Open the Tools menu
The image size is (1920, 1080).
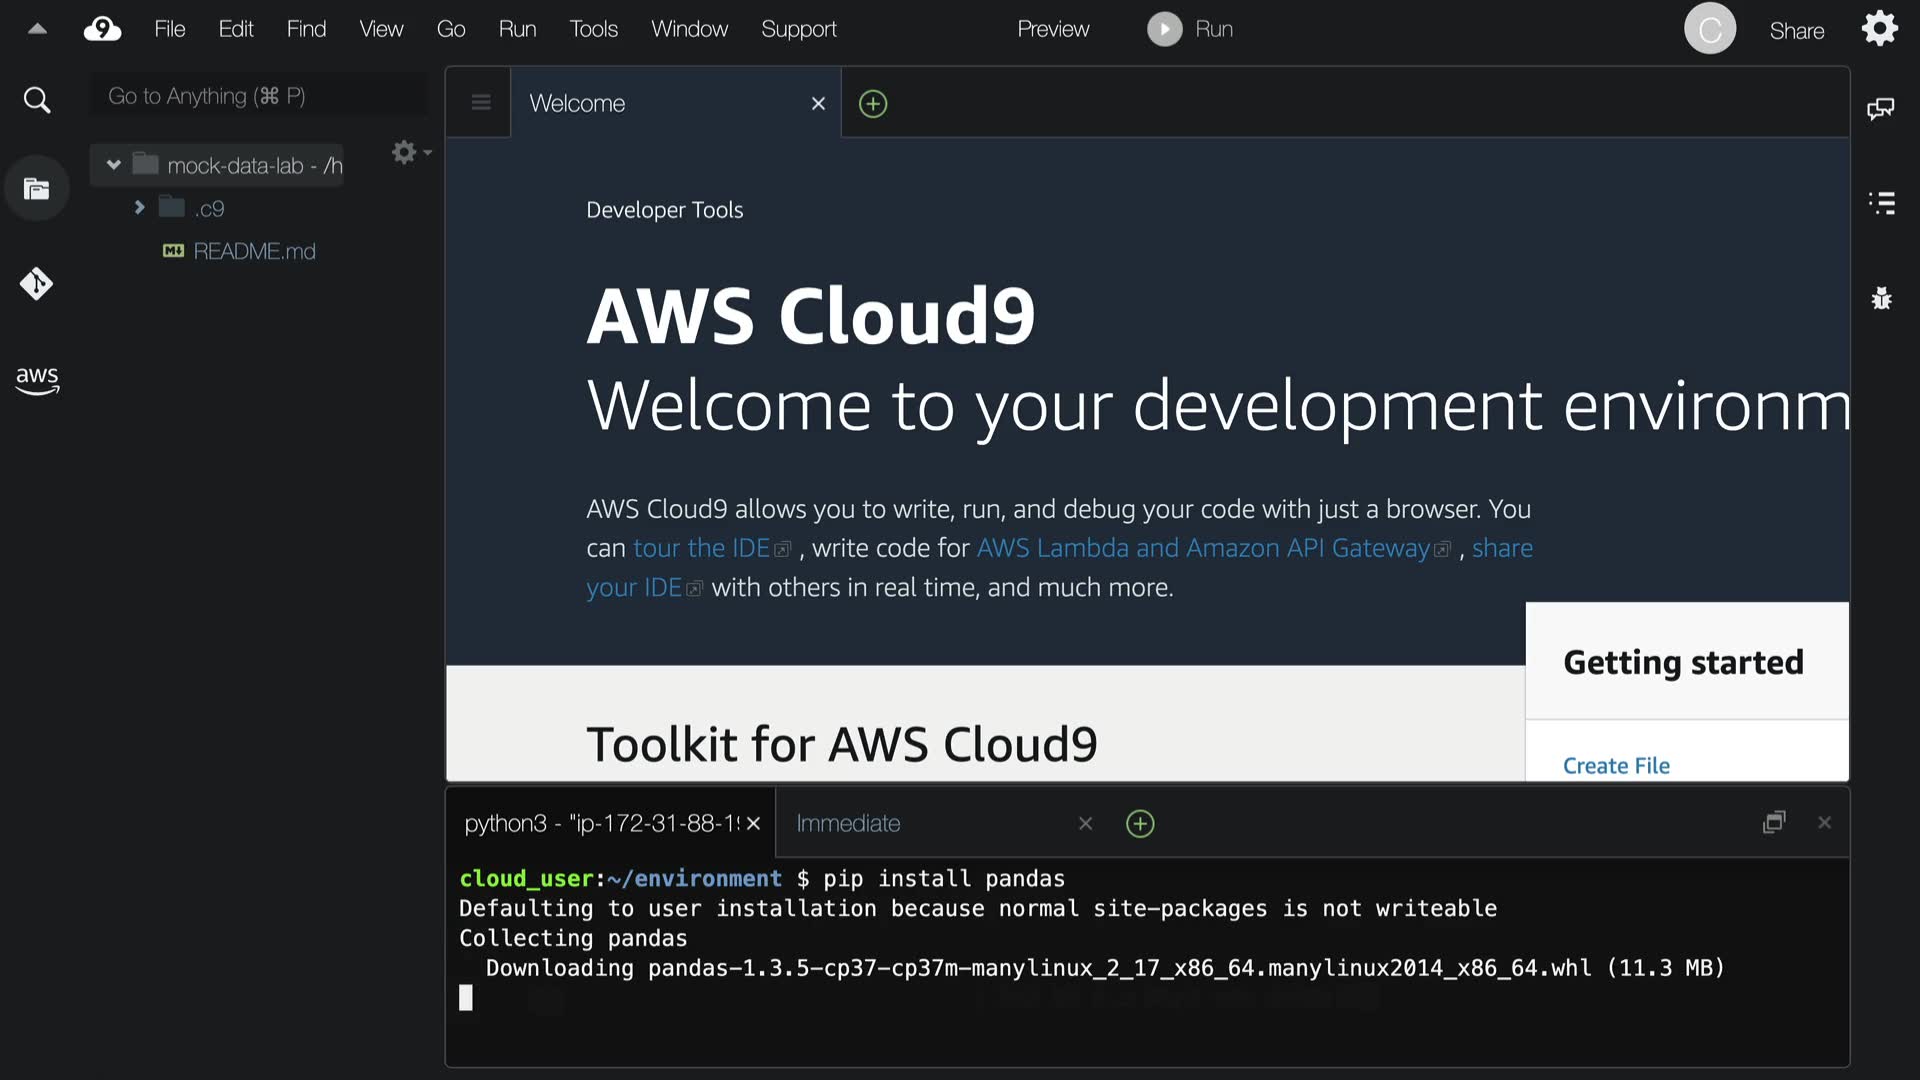point(593,29)
